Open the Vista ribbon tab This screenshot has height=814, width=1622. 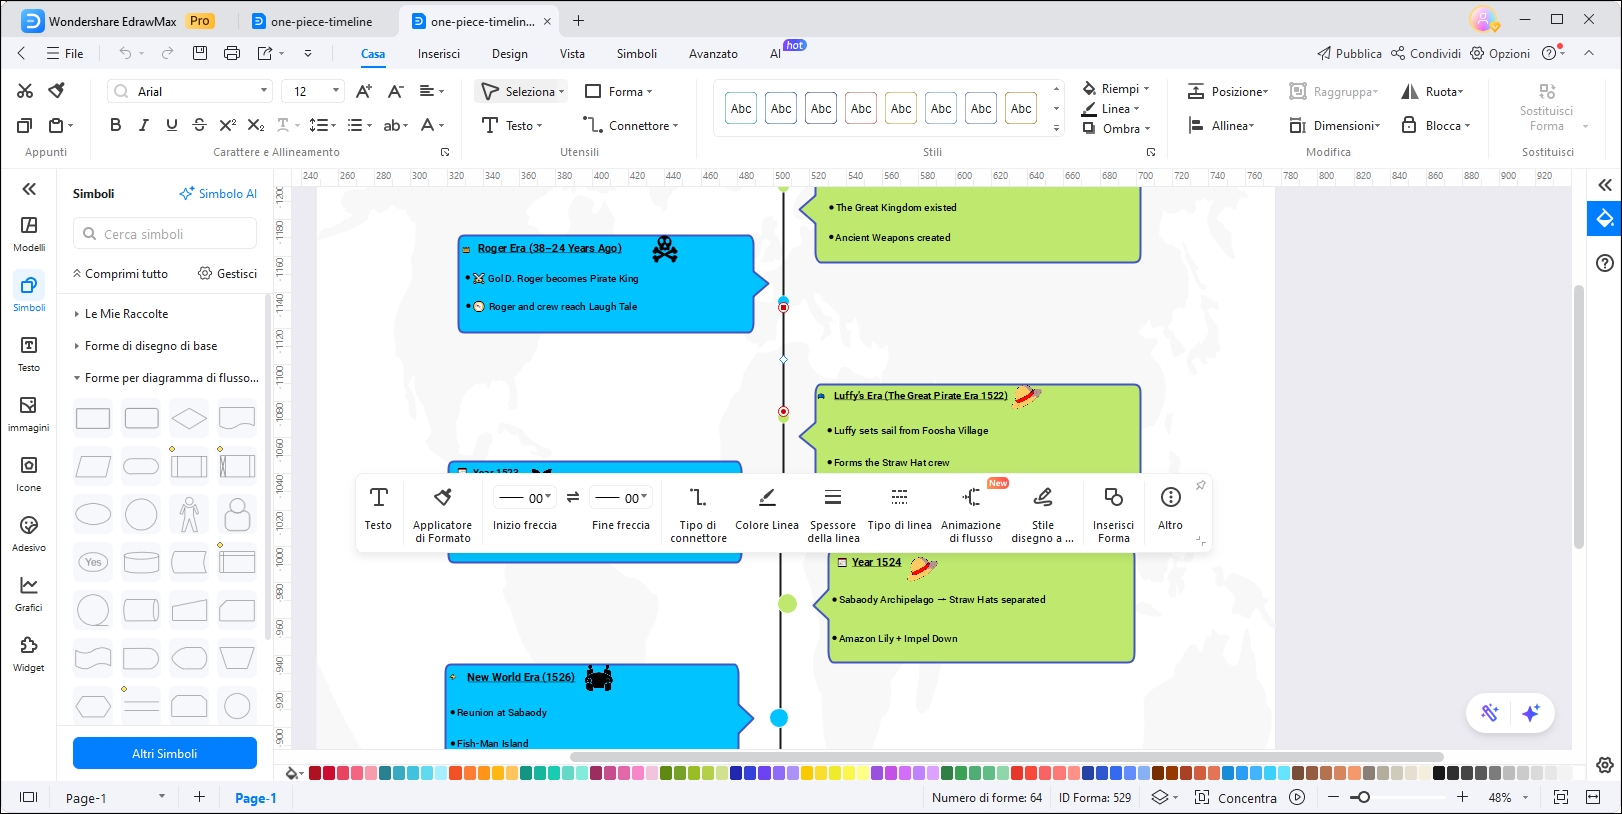[573, 54]
